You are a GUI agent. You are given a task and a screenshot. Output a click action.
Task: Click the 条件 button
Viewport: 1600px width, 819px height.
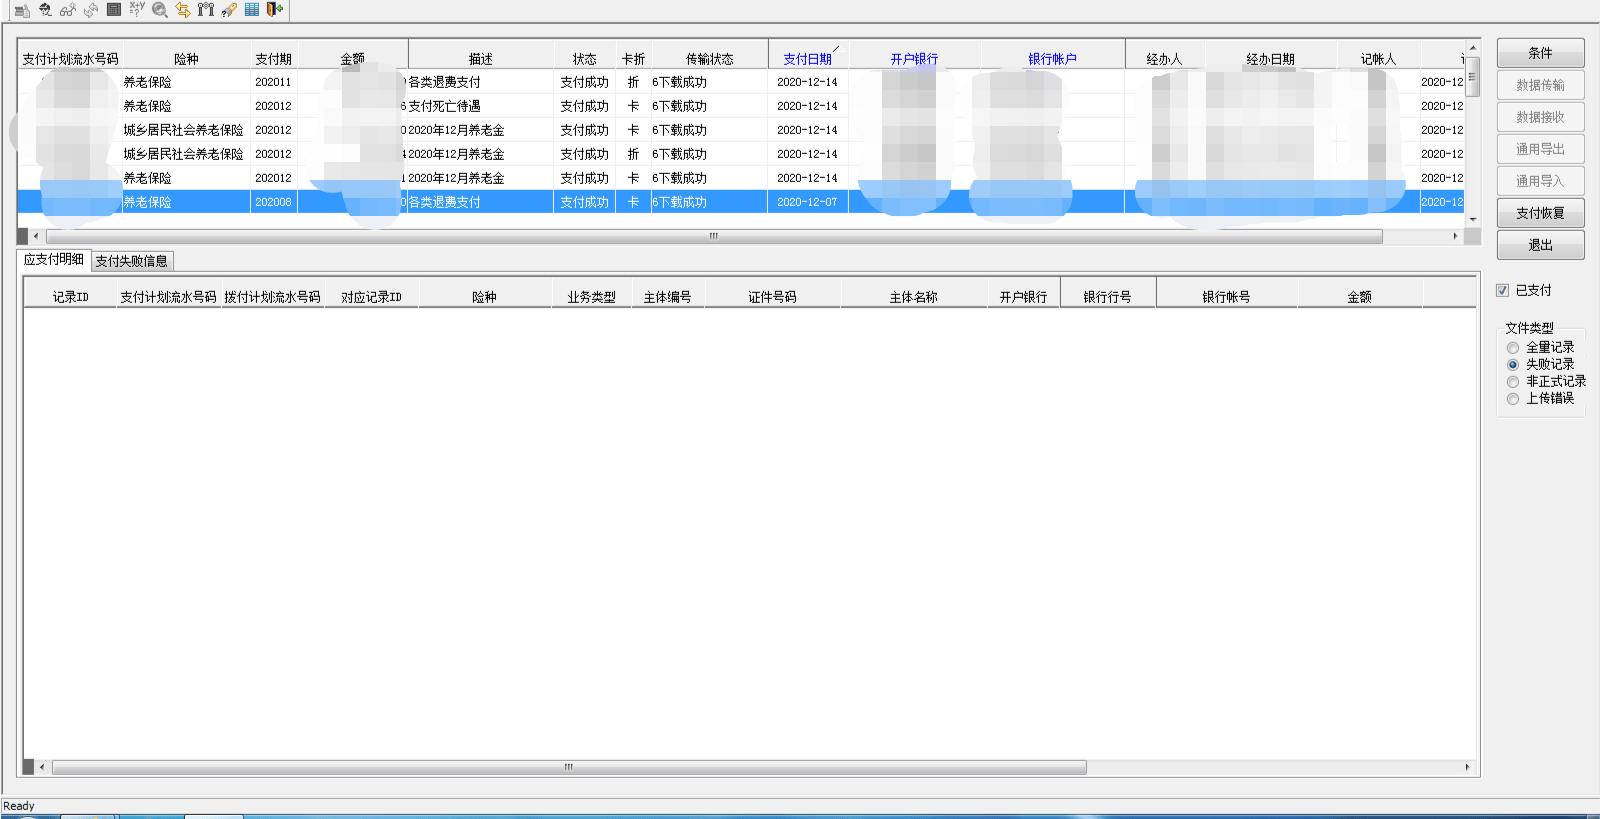[x=1540, y=53]
